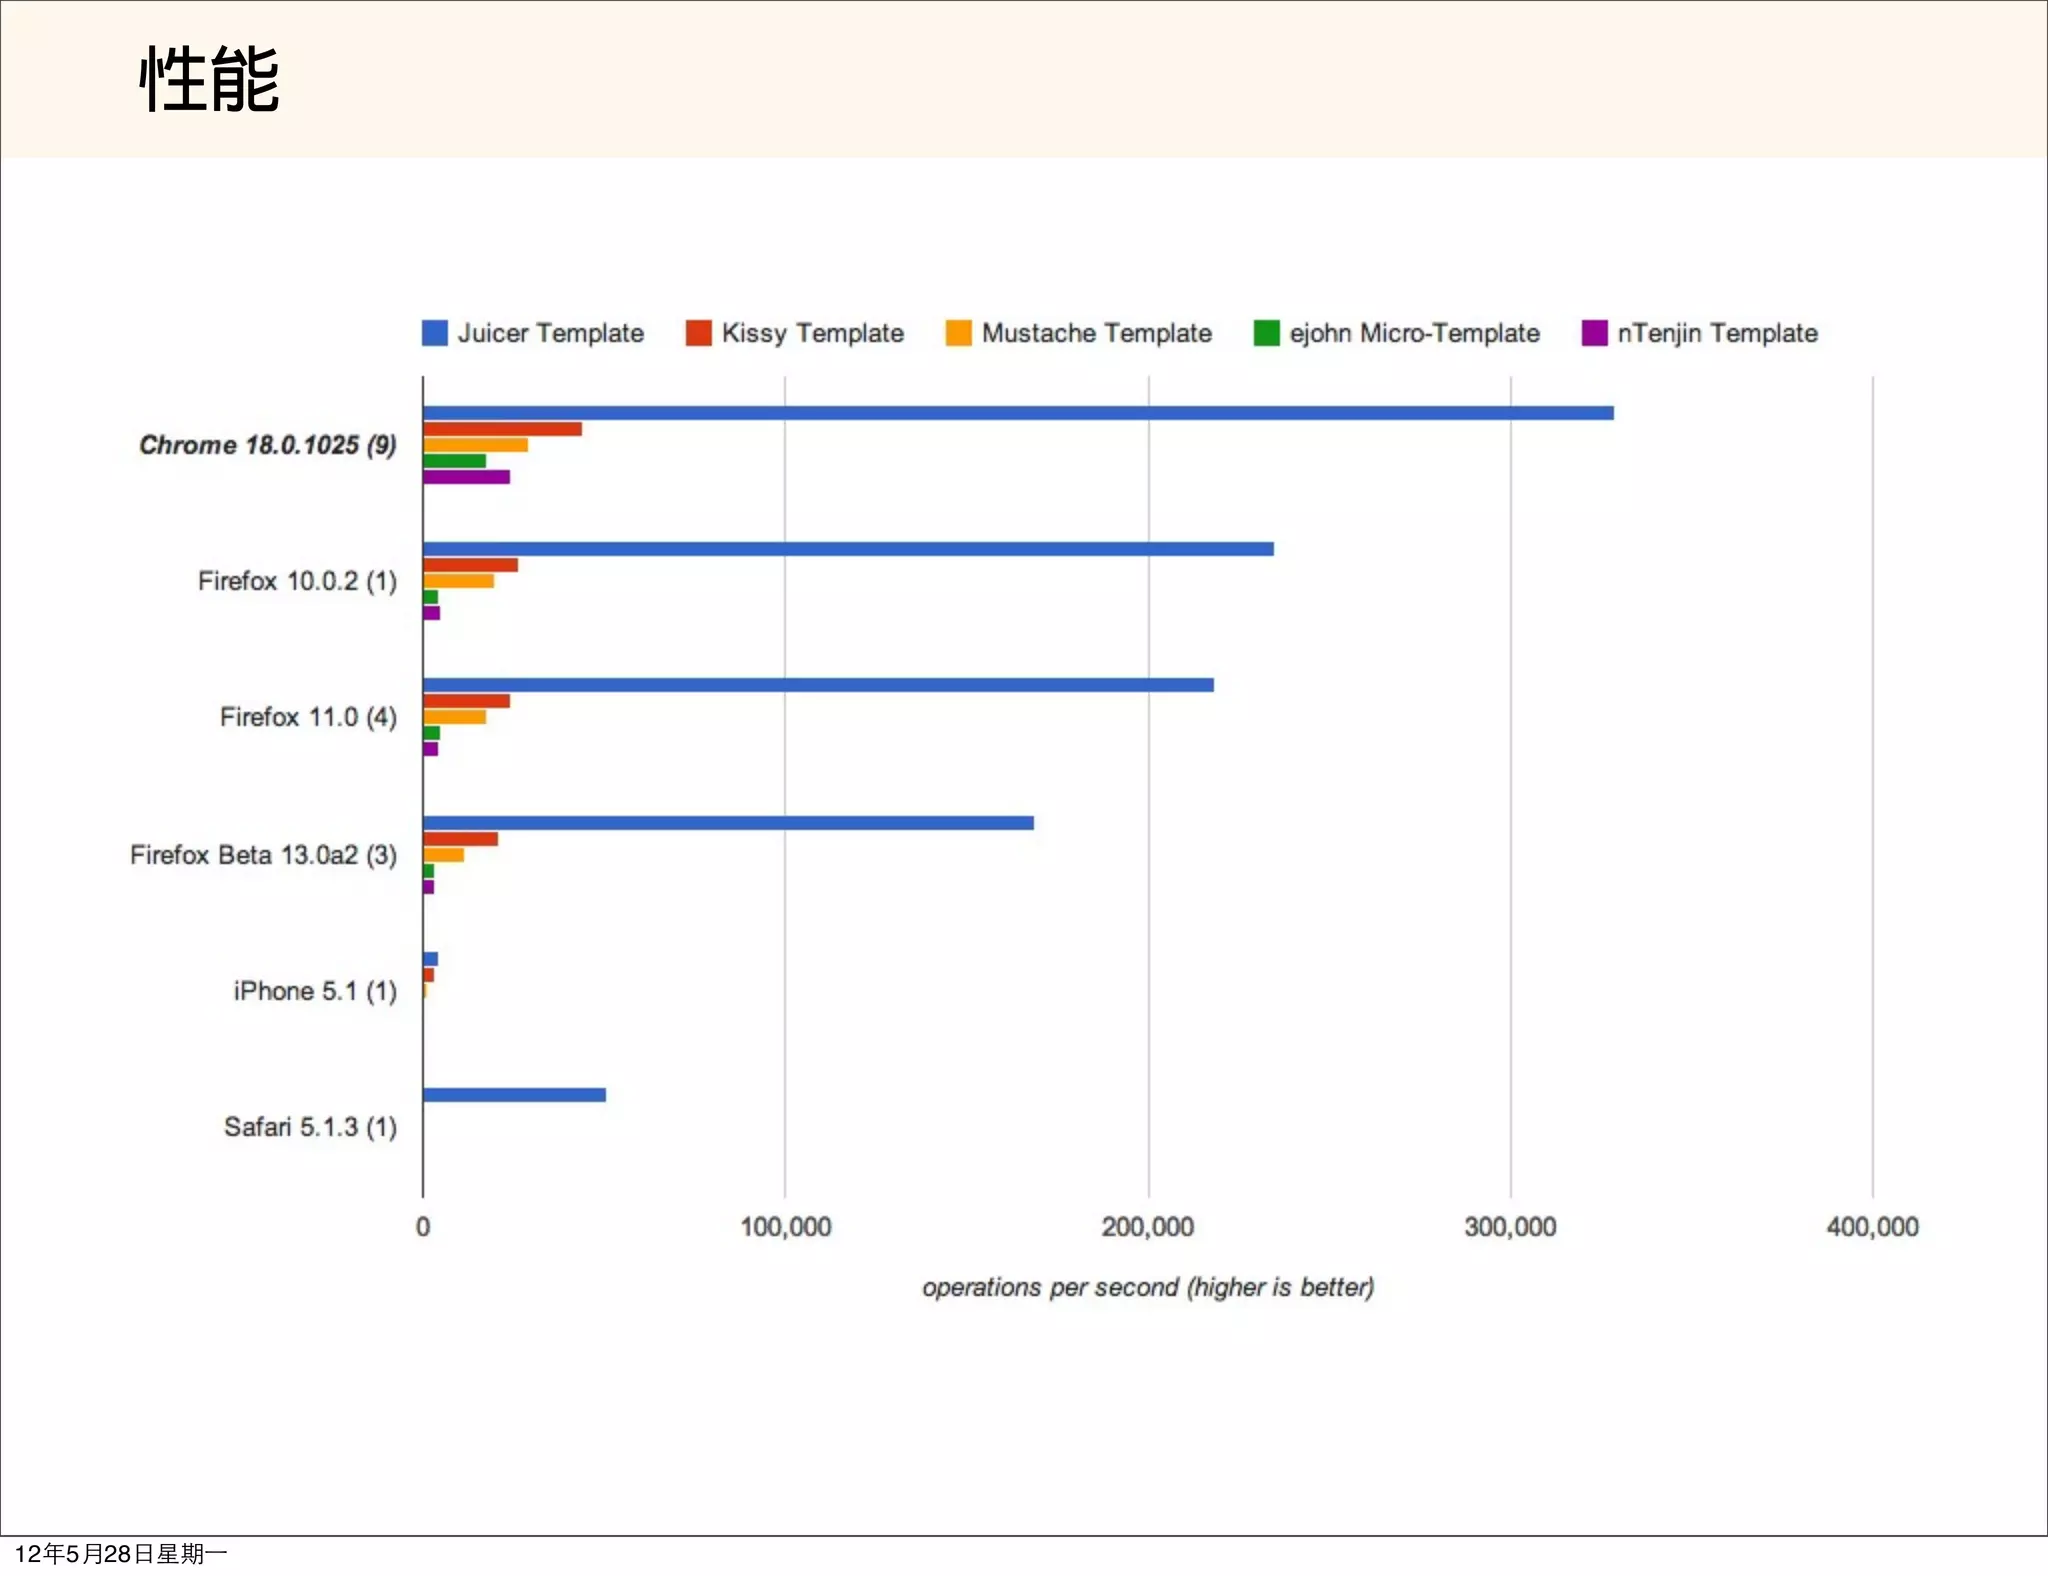Click the blue Juicer bar for Firefox 10.0.2

[848, 549]
